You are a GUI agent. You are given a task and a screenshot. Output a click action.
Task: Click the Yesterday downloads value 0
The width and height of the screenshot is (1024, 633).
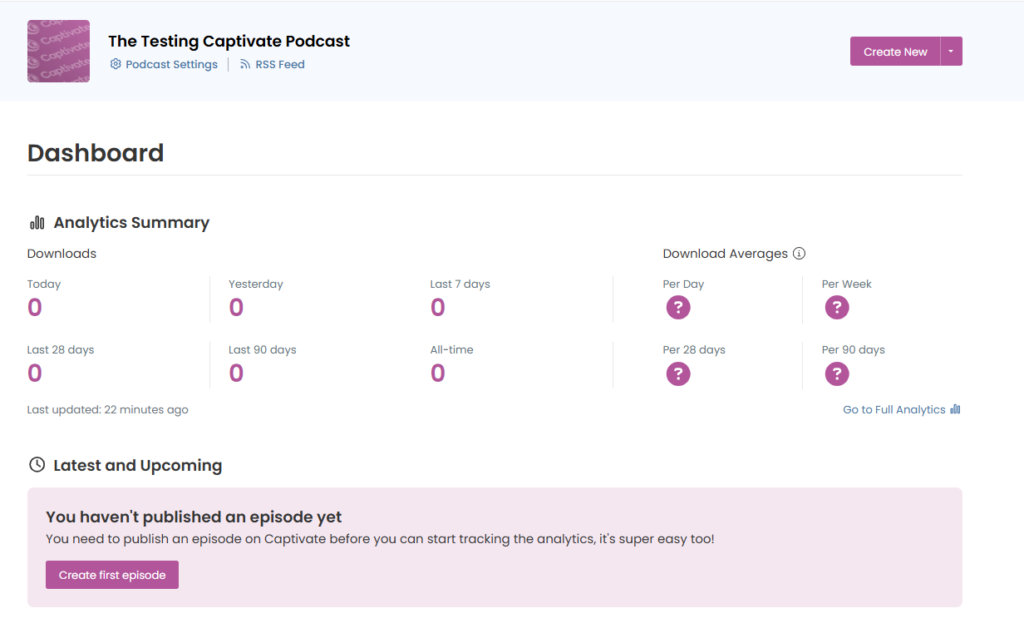point(236,307)
